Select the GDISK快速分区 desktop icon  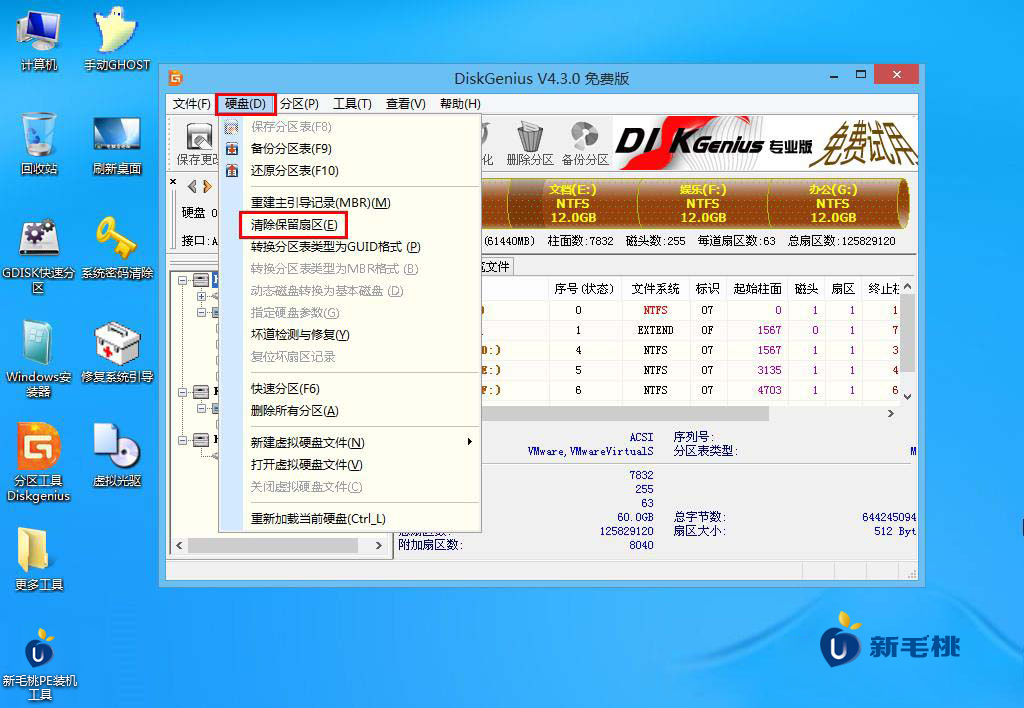[39, 256]
